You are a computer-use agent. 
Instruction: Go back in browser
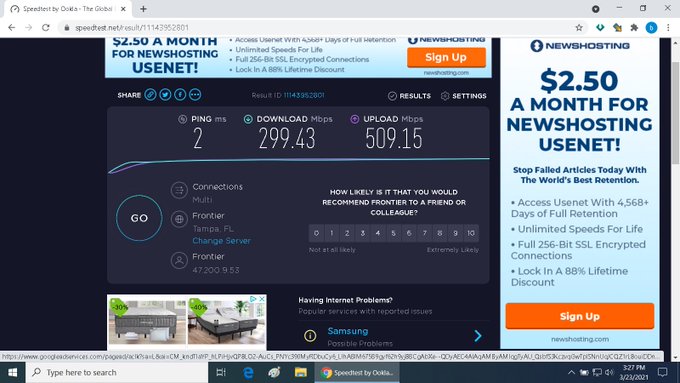12,27
